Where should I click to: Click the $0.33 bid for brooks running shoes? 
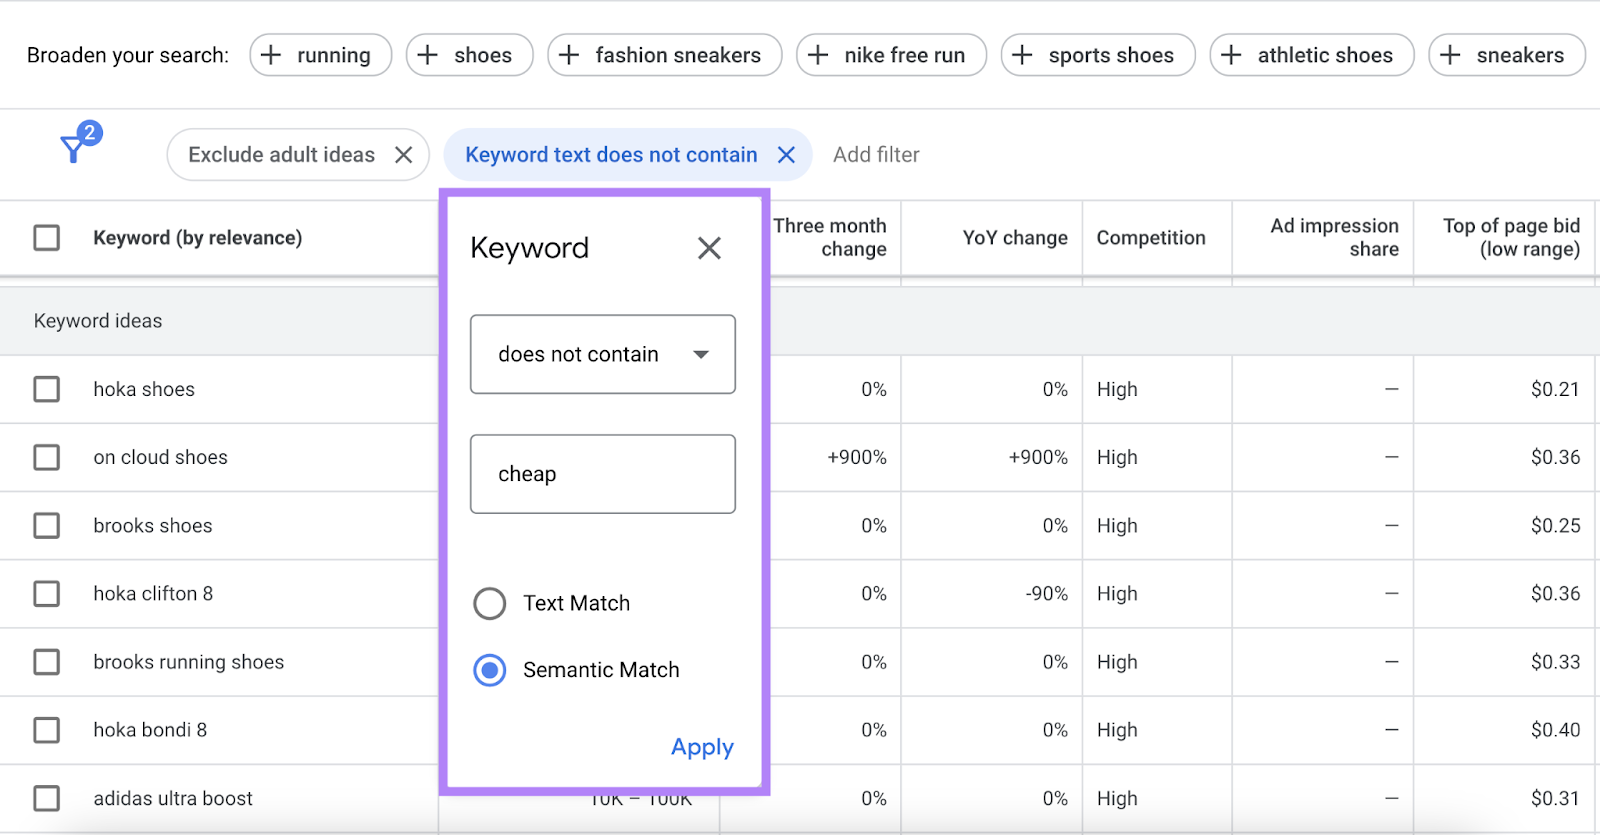pos(1555,662)
